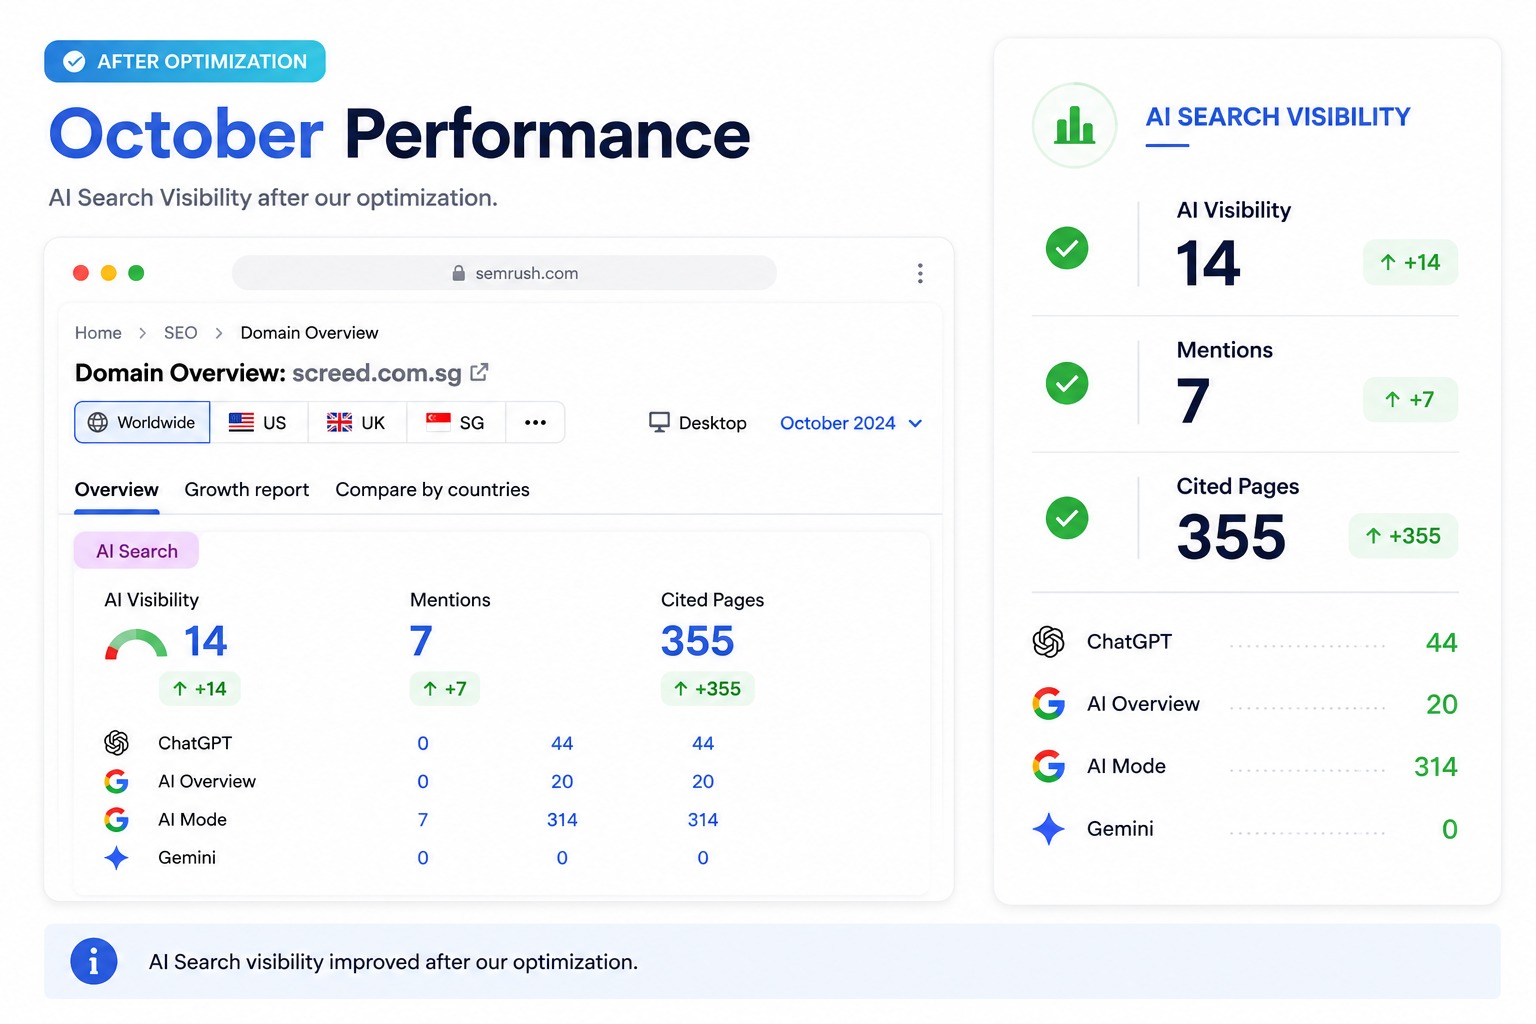Click the lock icon in the address bar
1536x1024 pixels.
coord(459,273)
